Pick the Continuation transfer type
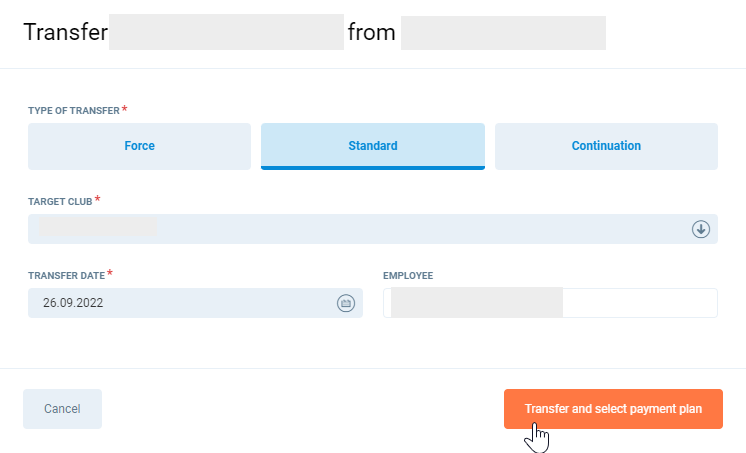Screen dimensions: 746x453 click(x=606, y=146)
